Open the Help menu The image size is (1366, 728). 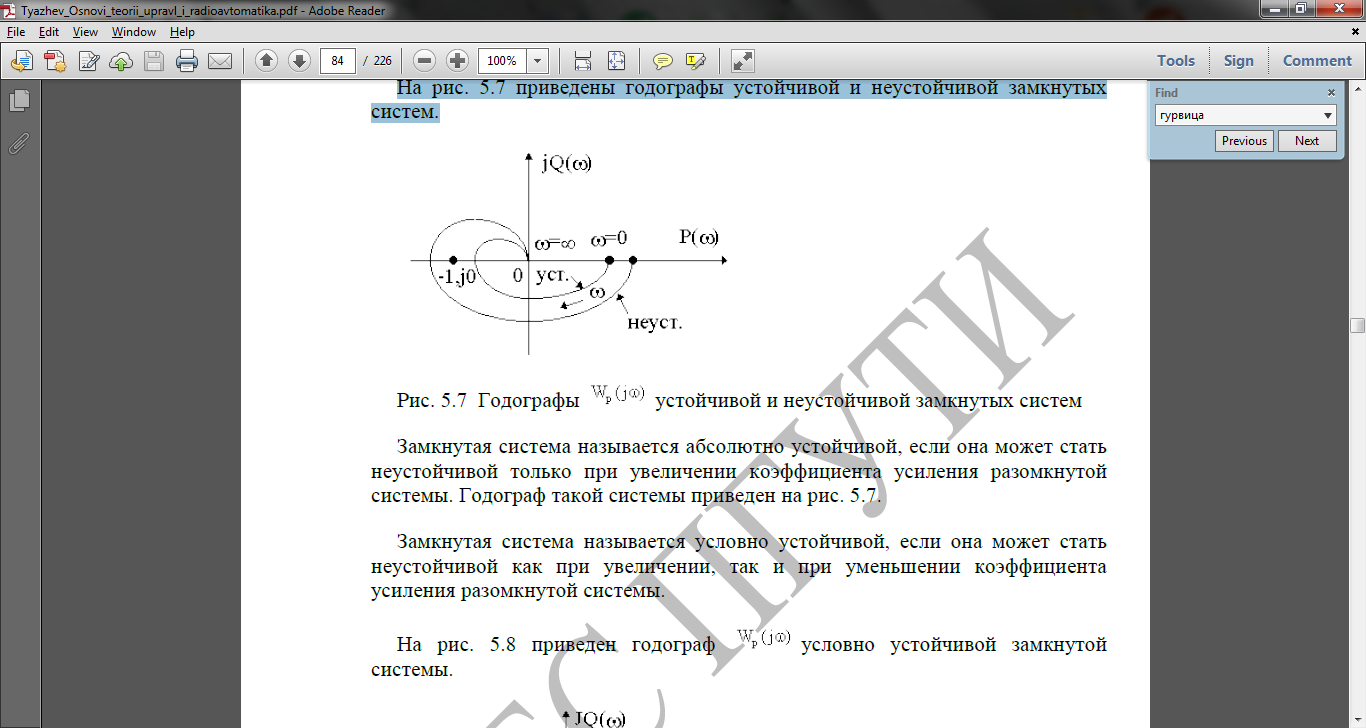coord(182,32)
